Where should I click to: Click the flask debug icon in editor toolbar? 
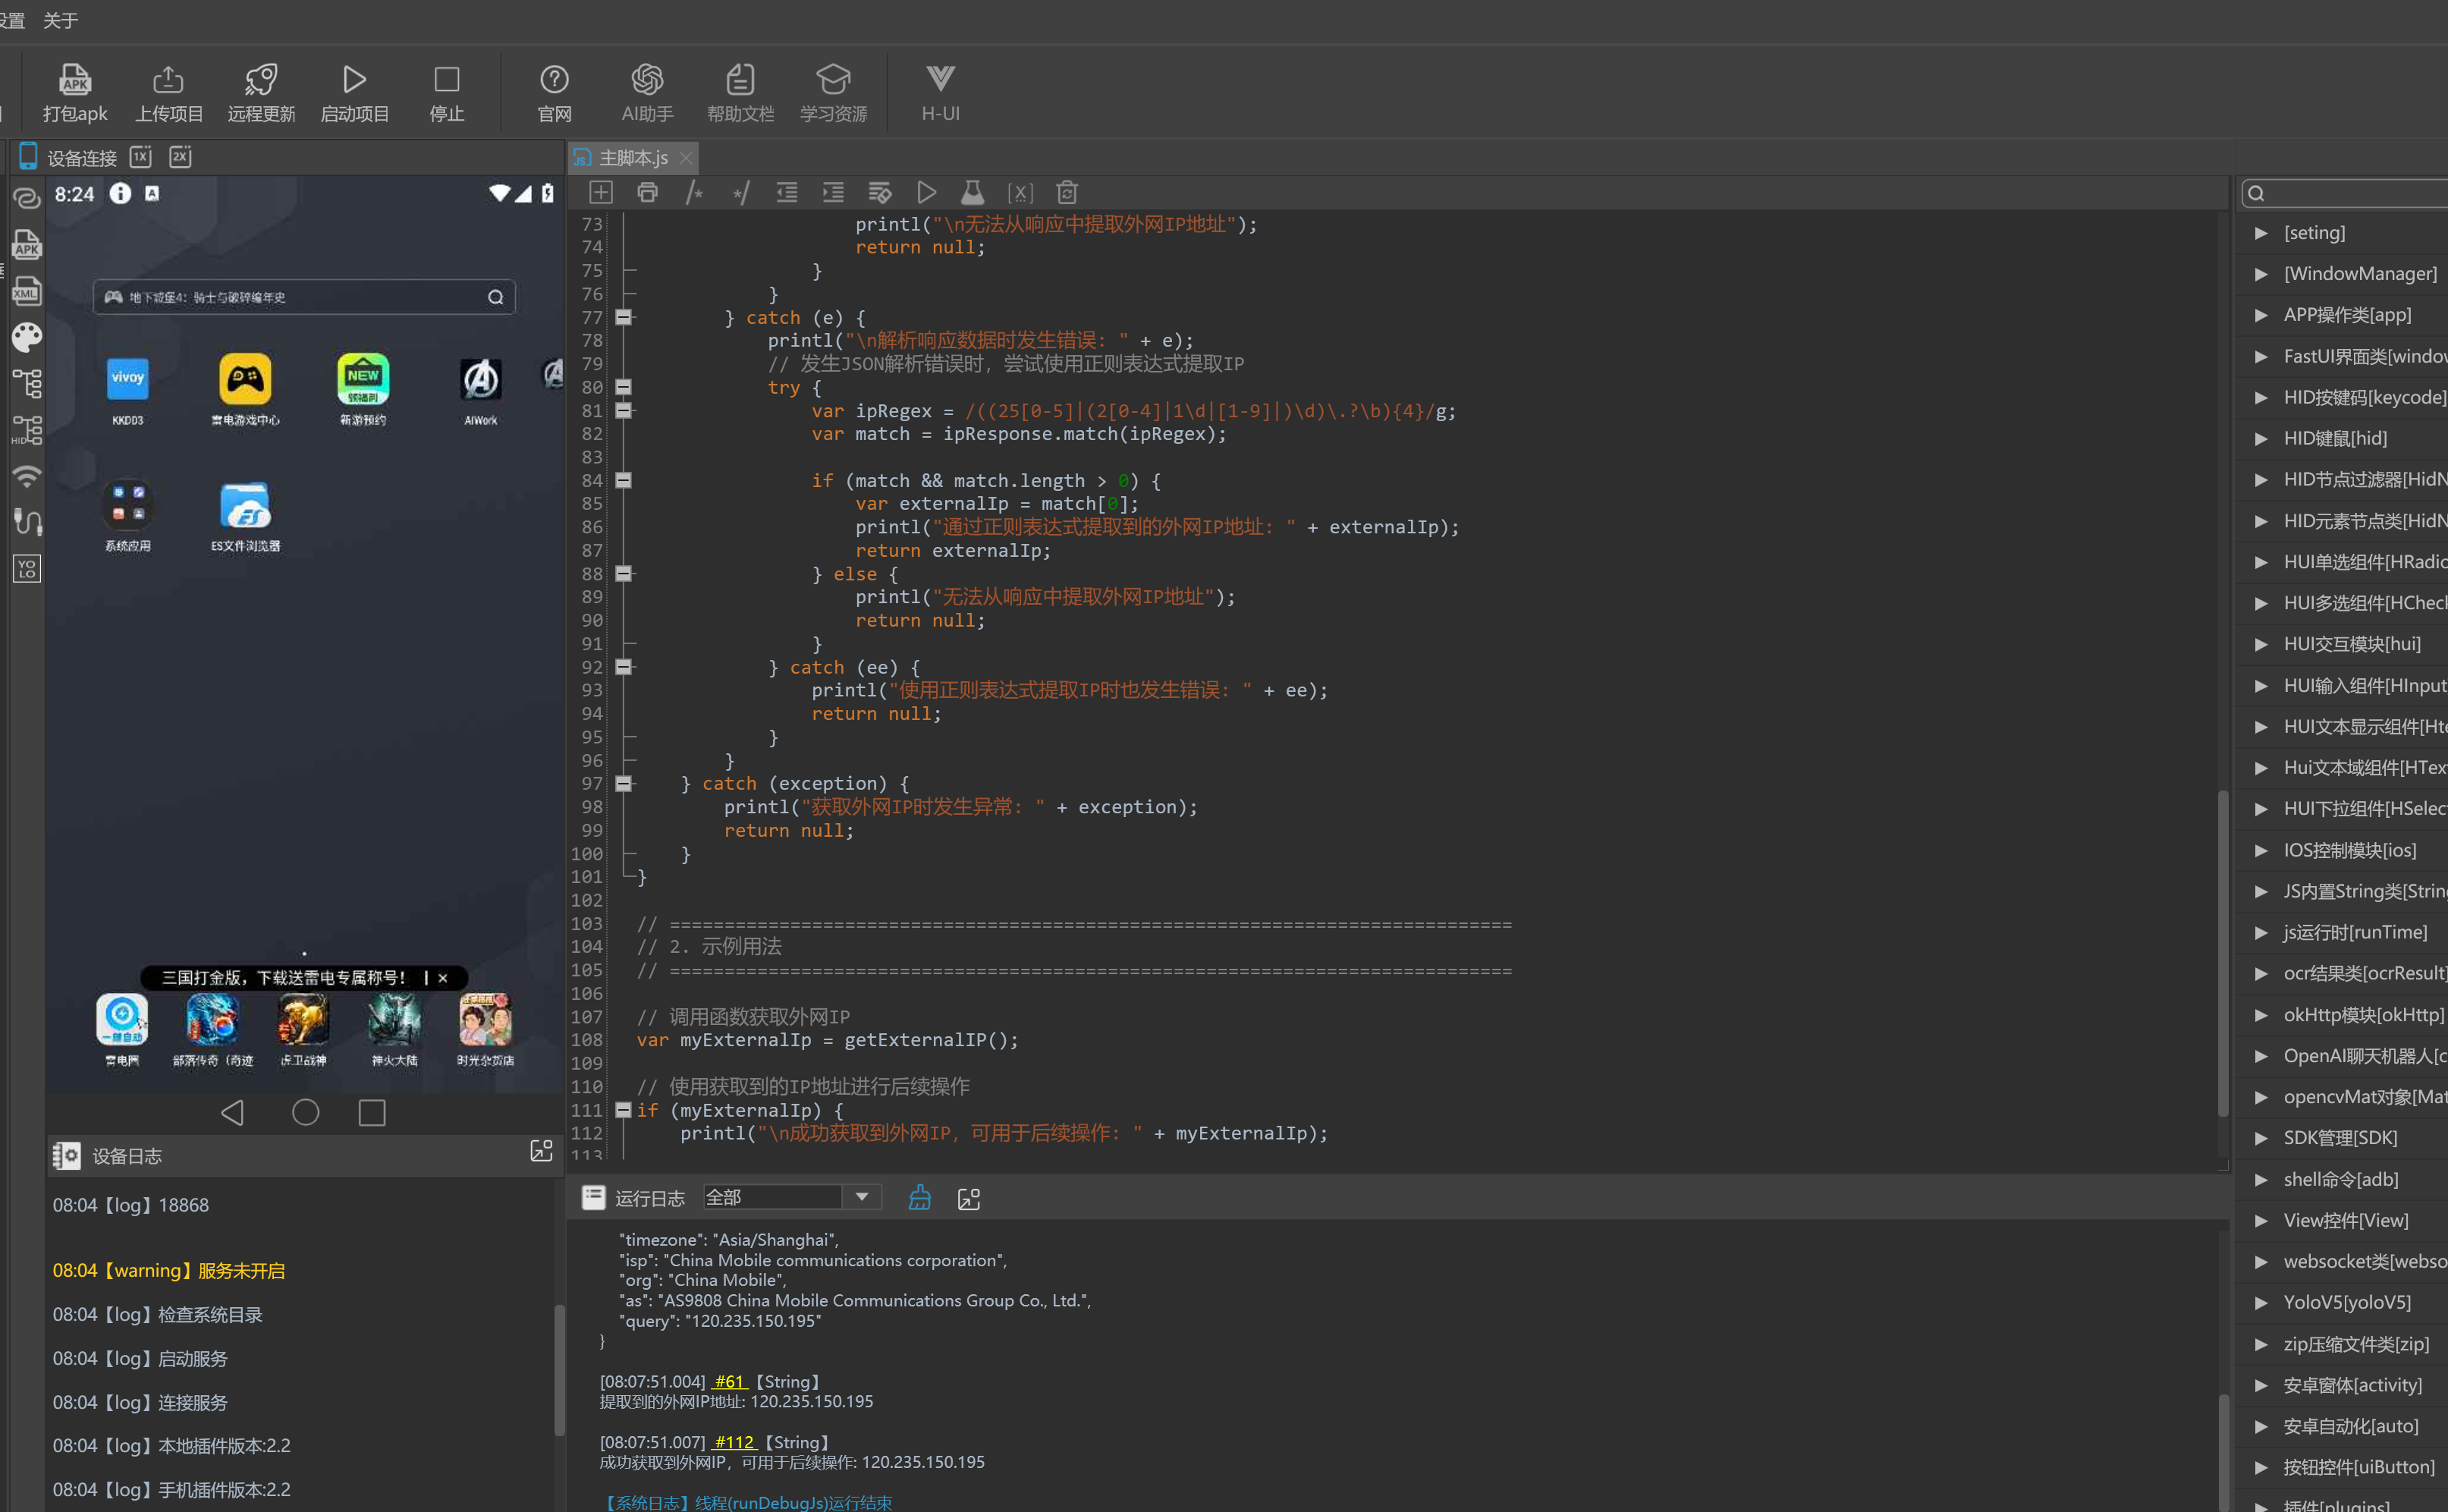(972, 192)
